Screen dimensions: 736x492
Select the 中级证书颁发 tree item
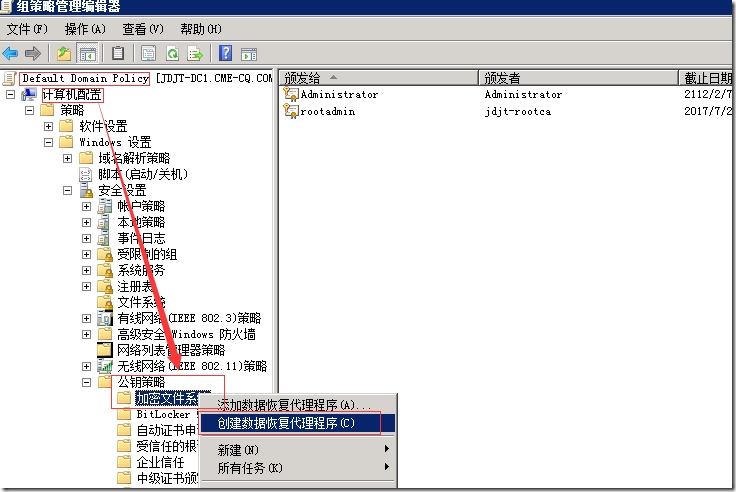pyautogui.click(x=167, y=478)
